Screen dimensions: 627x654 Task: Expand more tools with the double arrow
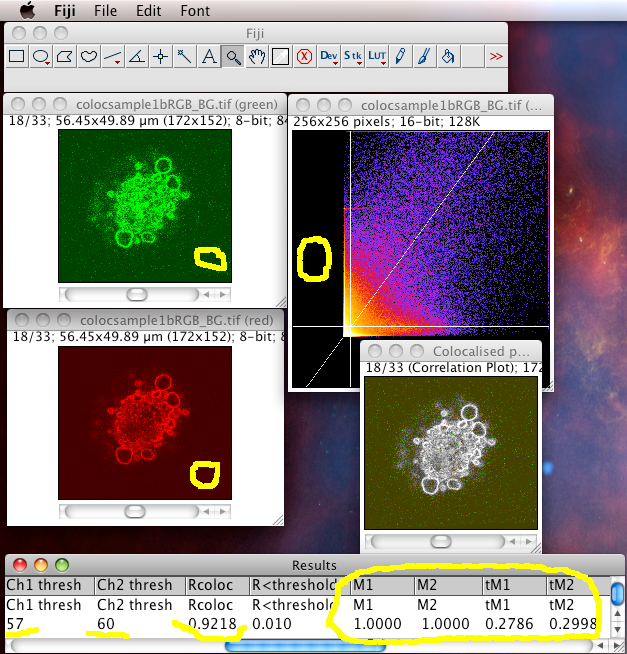[x=496, y=56]
